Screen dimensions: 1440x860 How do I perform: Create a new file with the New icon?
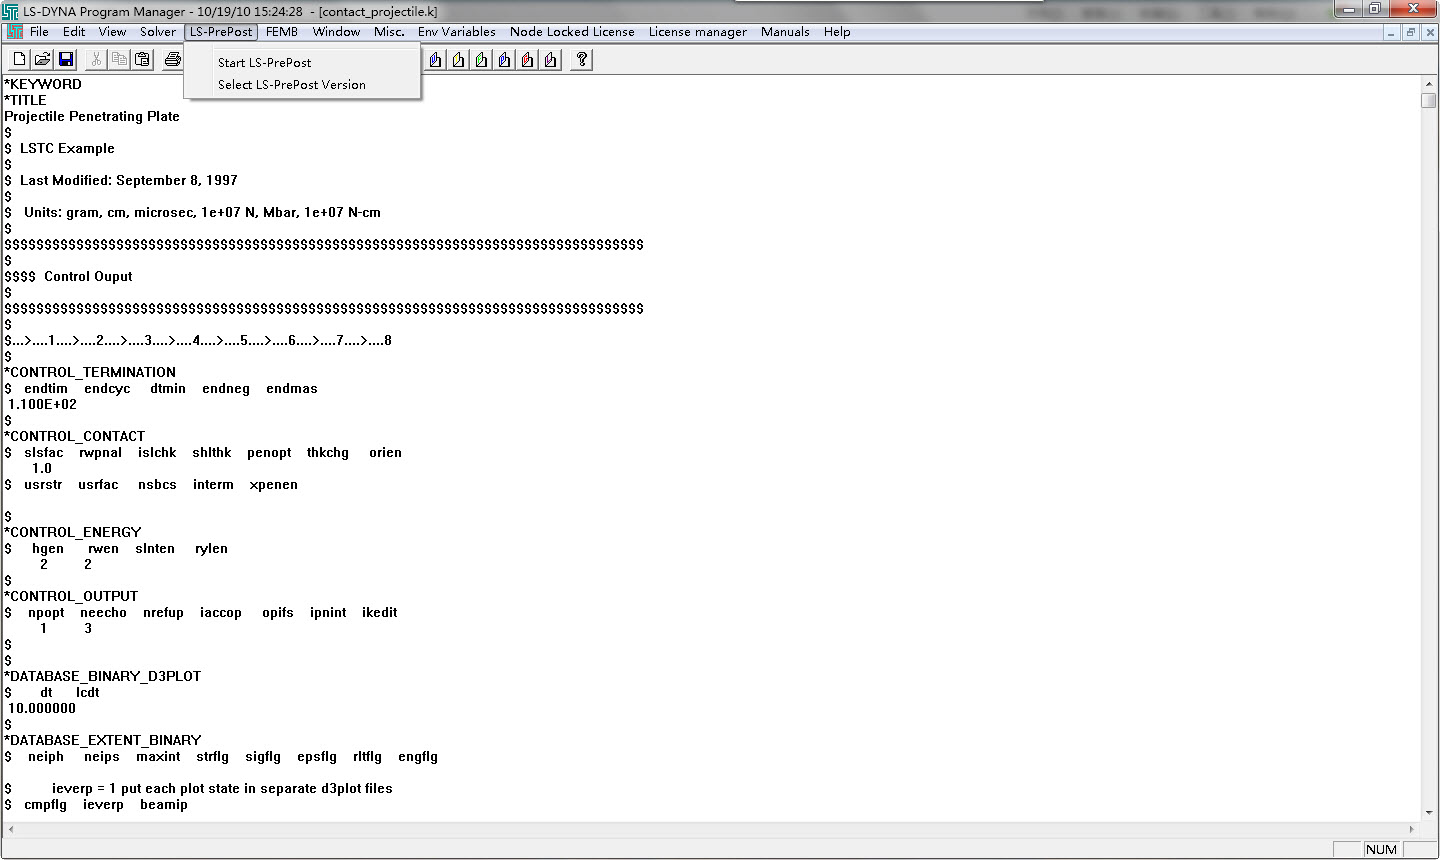coord(19,60)
